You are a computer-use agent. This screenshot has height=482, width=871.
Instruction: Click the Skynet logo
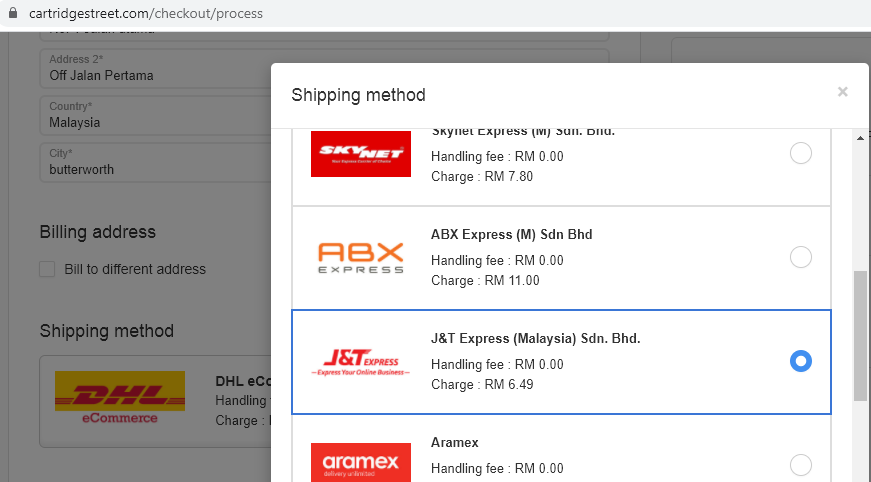coord(361,154)
